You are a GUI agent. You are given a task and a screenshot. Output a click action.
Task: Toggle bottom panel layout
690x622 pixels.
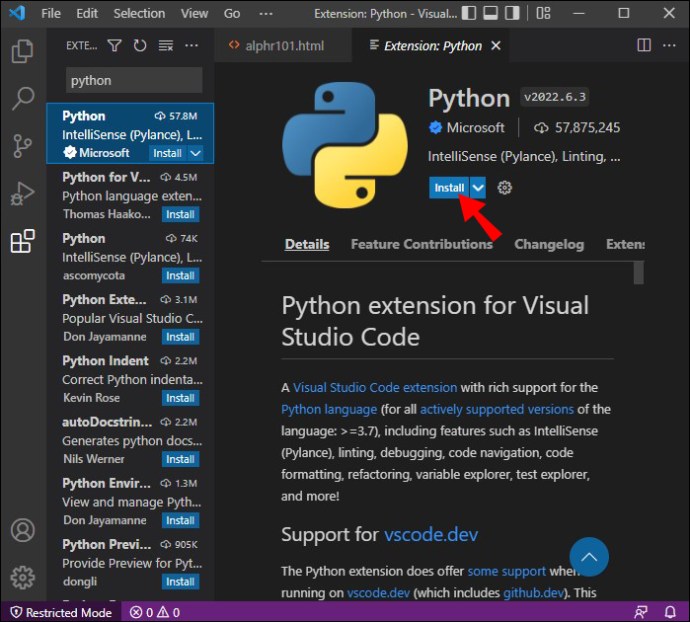coord(490,13)
